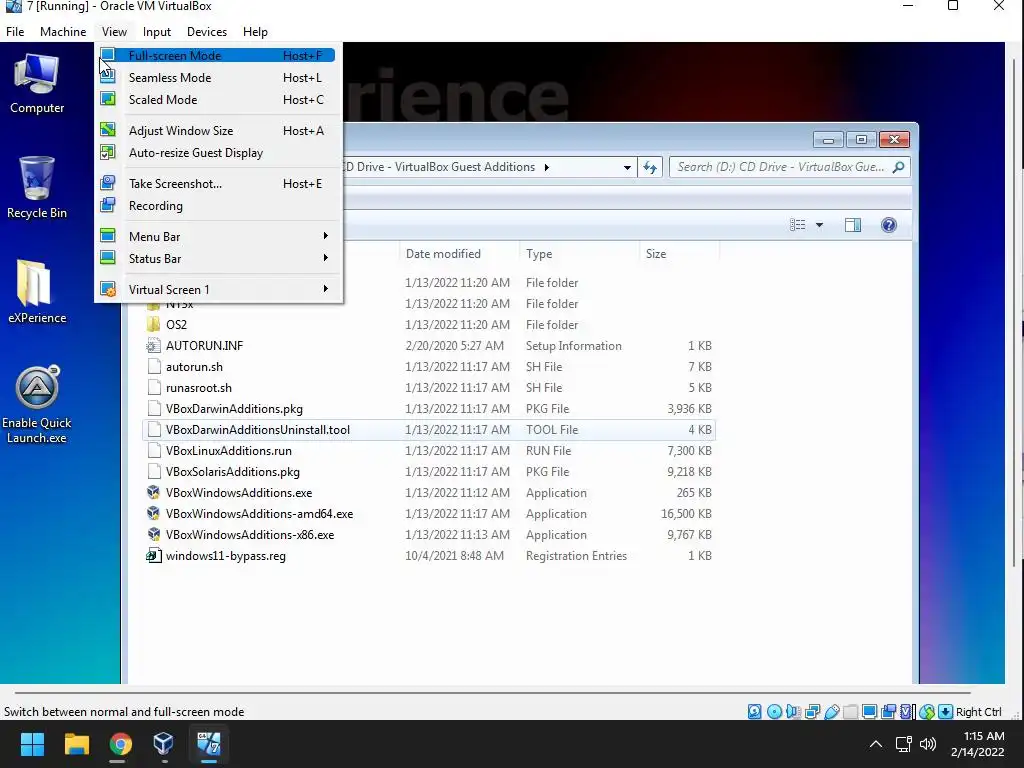Expand VirtualBox Guest Additions breadcrumb arrow

(x=547, y=167)
